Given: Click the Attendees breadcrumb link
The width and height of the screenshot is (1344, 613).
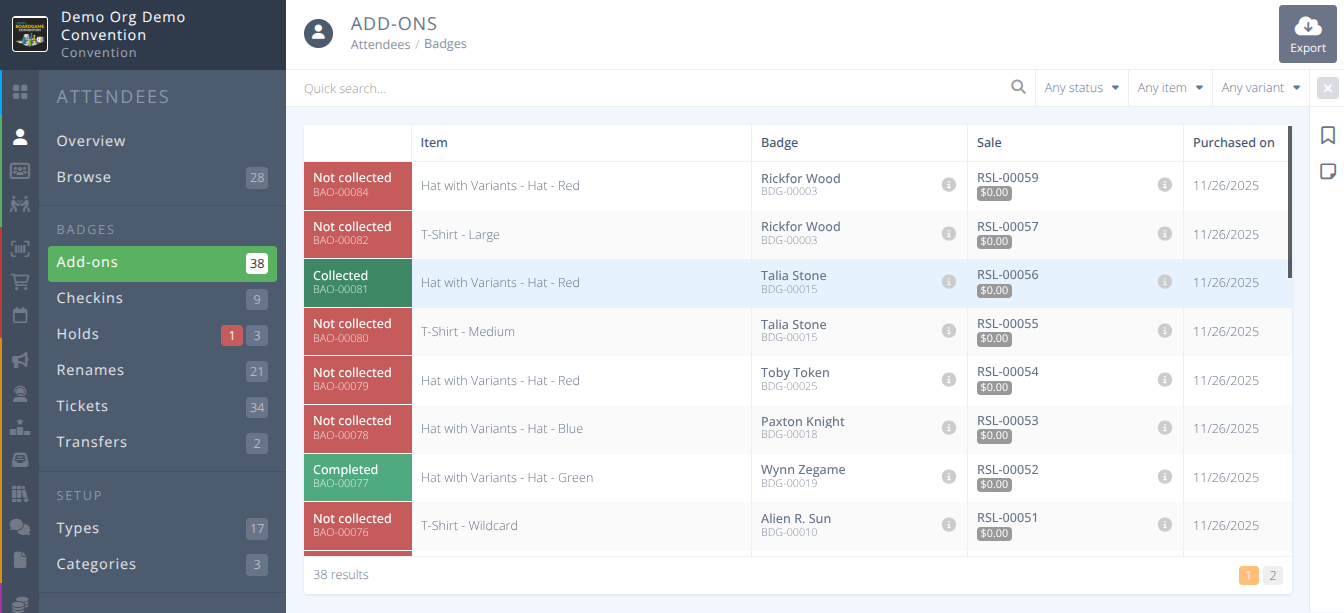Looking at the screenshot, I should click(x=380, y=44).
